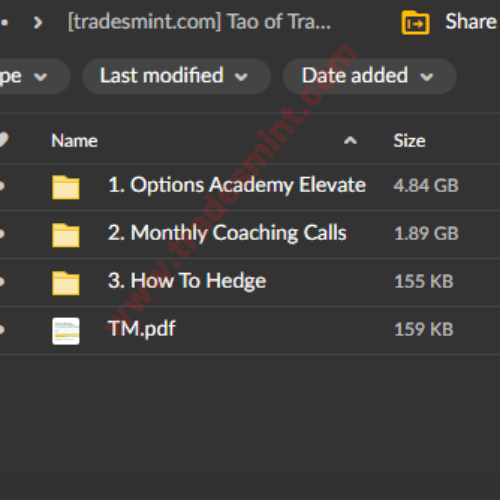Click the folder icon for Options Academy Elevate

(66, 187)
